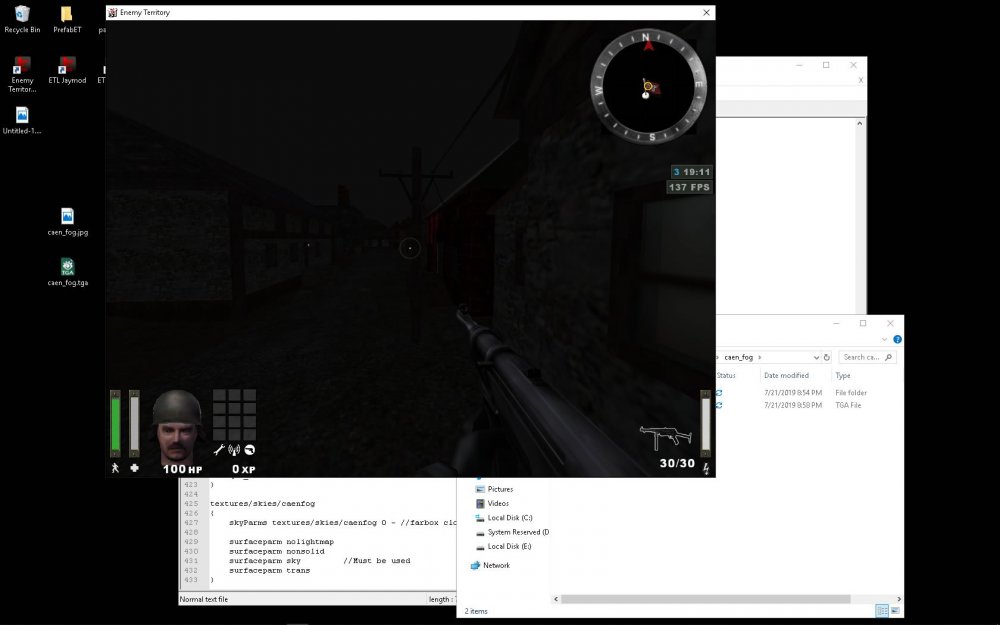This screenshot has height=625, width=1000.
Task: Open the Recycle Bin desktop icon
Action: [x=22, y=19]
